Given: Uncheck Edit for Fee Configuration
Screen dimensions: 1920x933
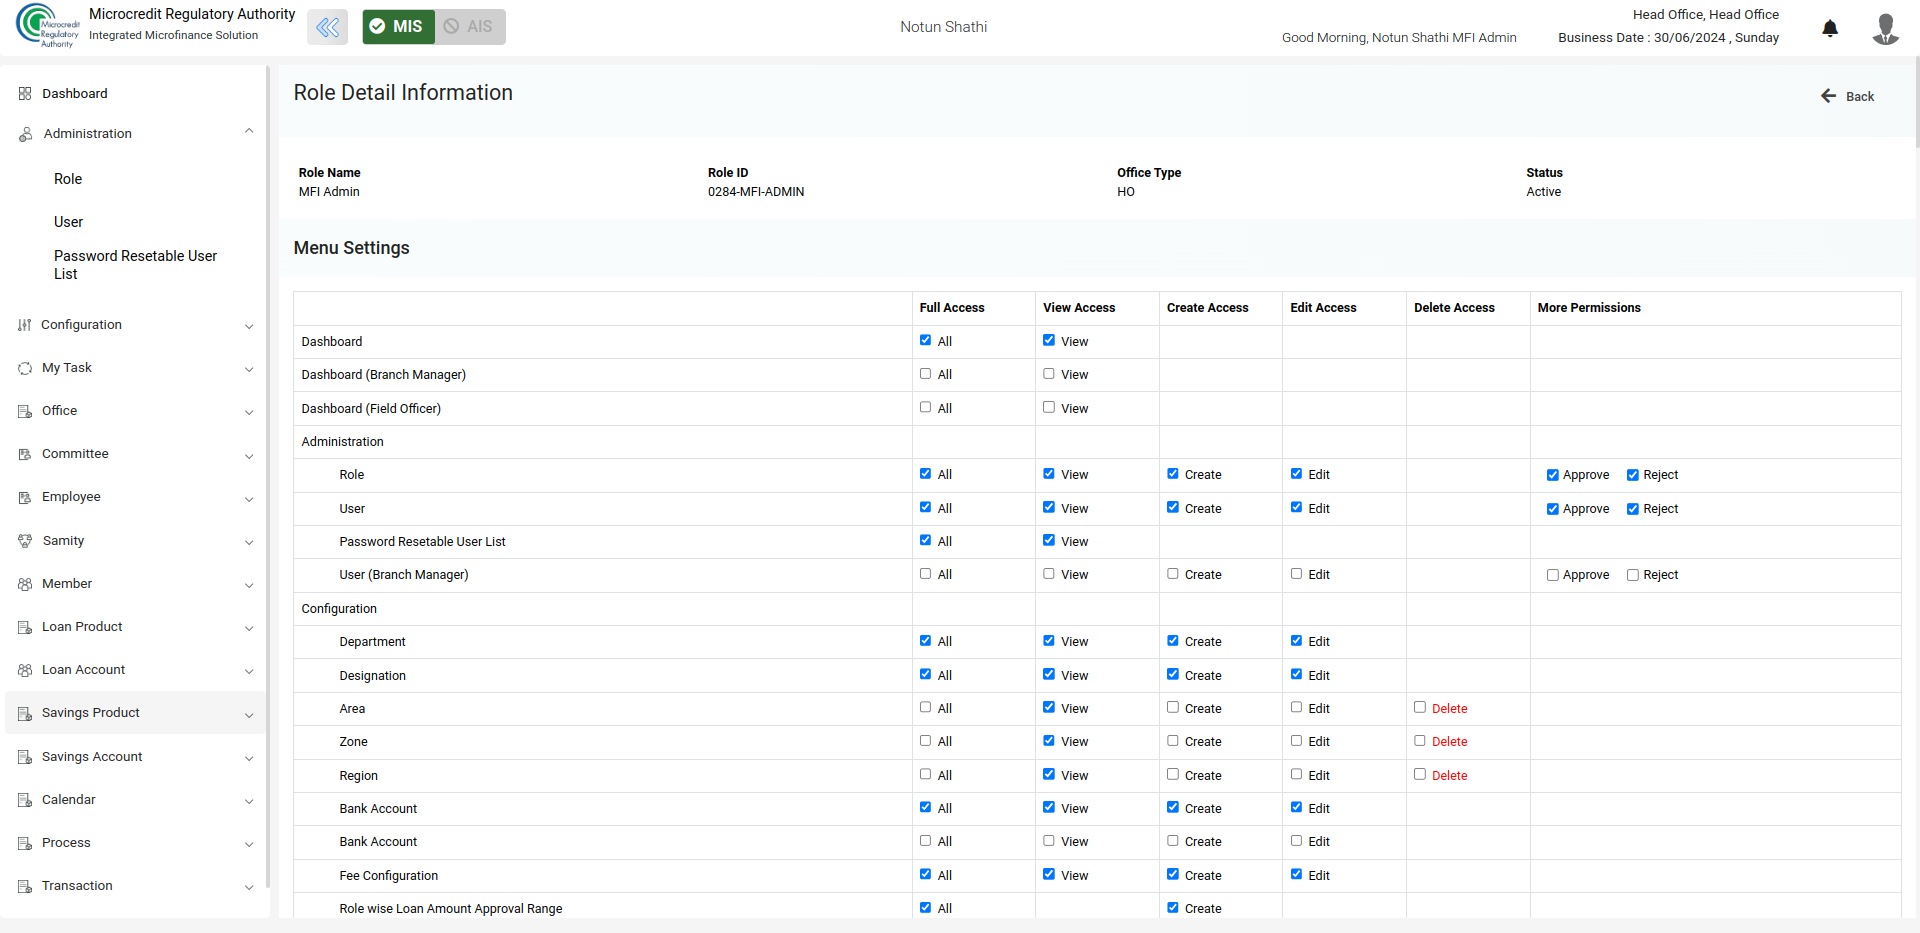Looking at the screenshot, I should tap(1297, 875).
